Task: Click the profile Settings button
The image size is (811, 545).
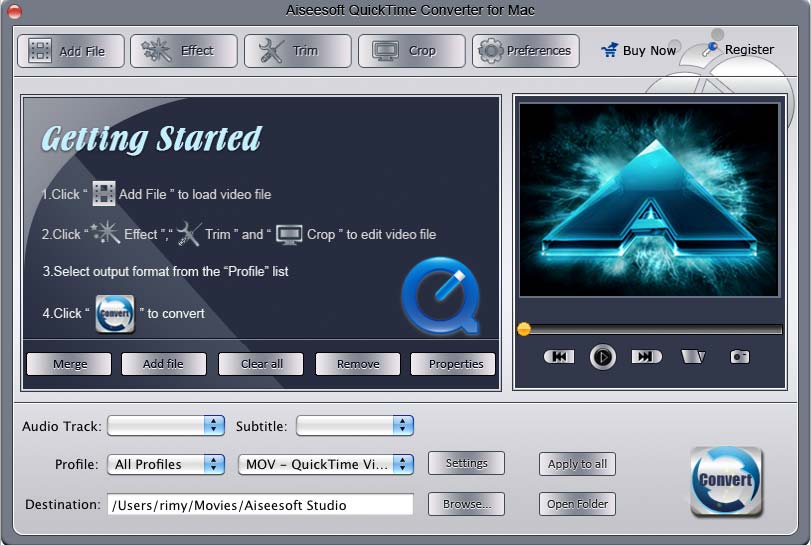Action: point(466,463)
